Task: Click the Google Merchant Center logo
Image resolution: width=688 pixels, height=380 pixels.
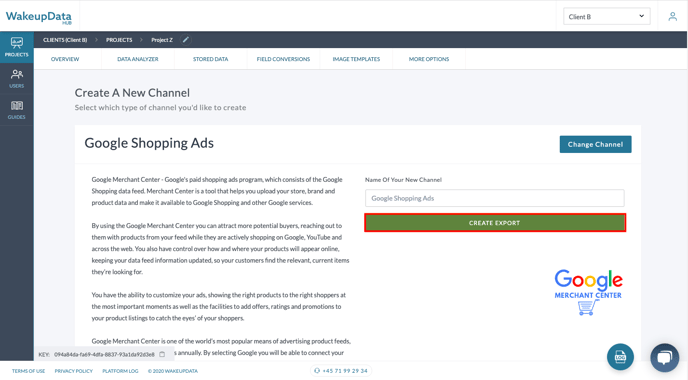Action: pyautogui.click(x=588, y=292)
